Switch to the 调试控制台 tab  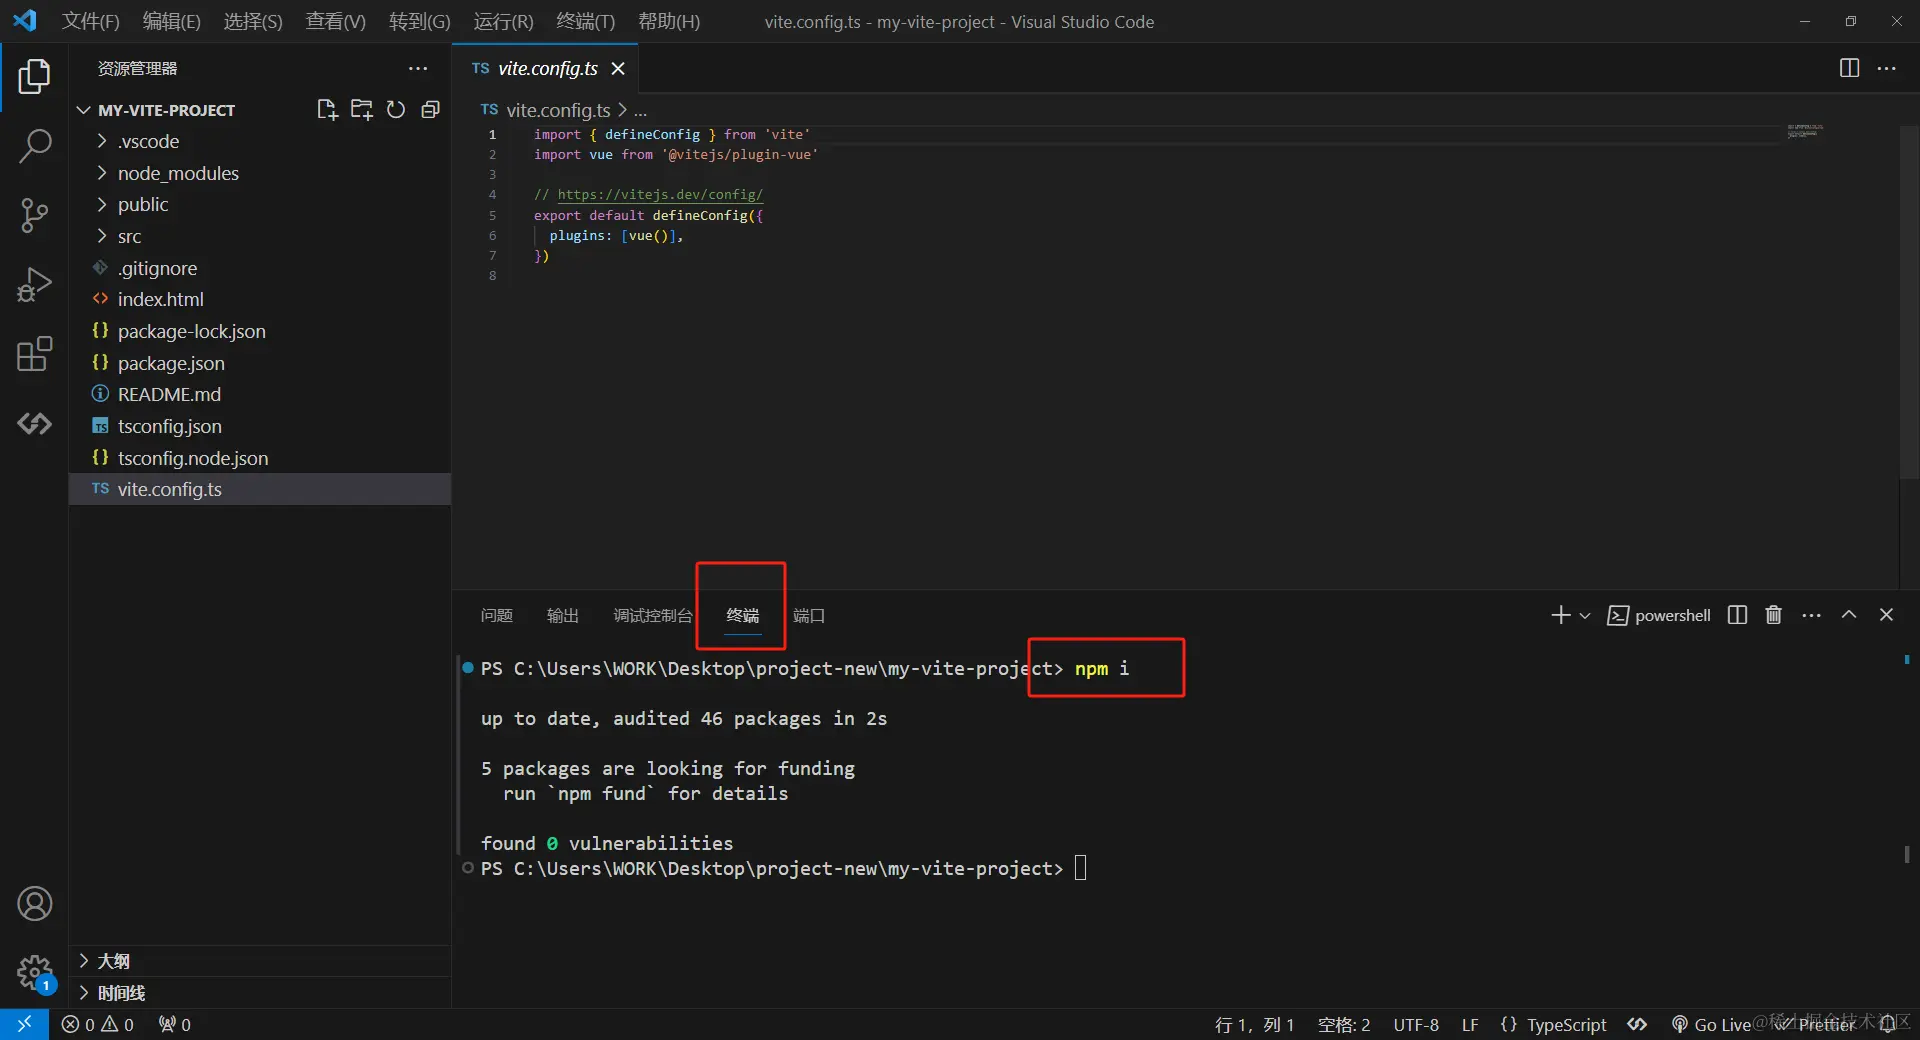(x=652, y=615)
